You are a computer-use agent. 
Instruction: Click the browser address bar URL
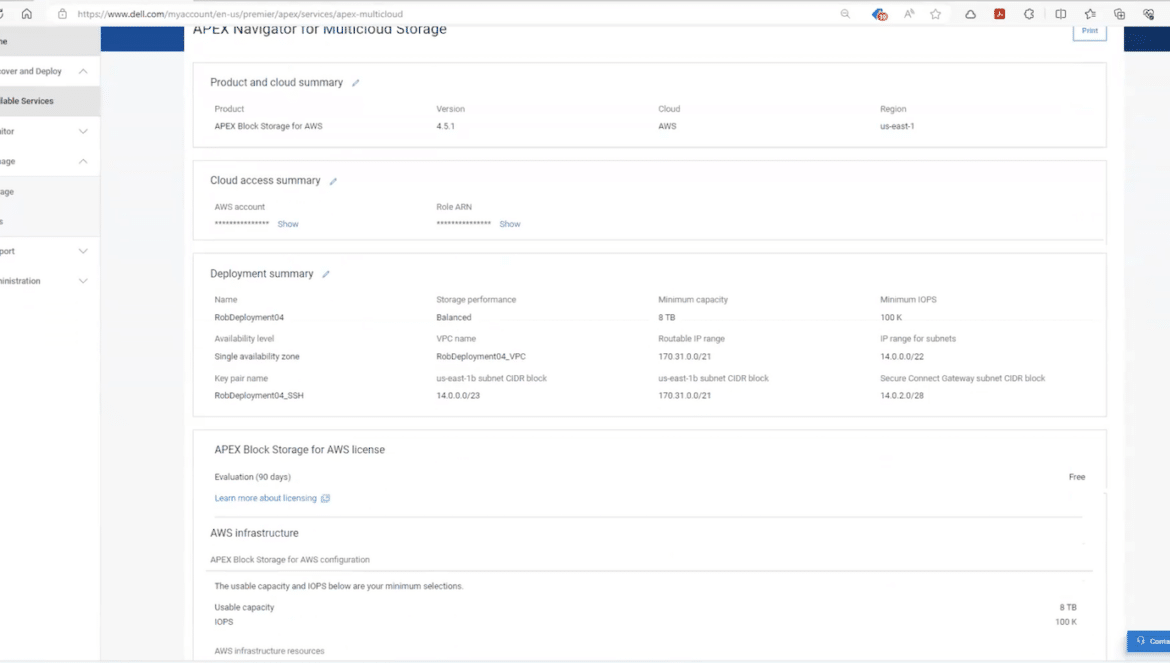pyautogui.click(x=240, y=13)
